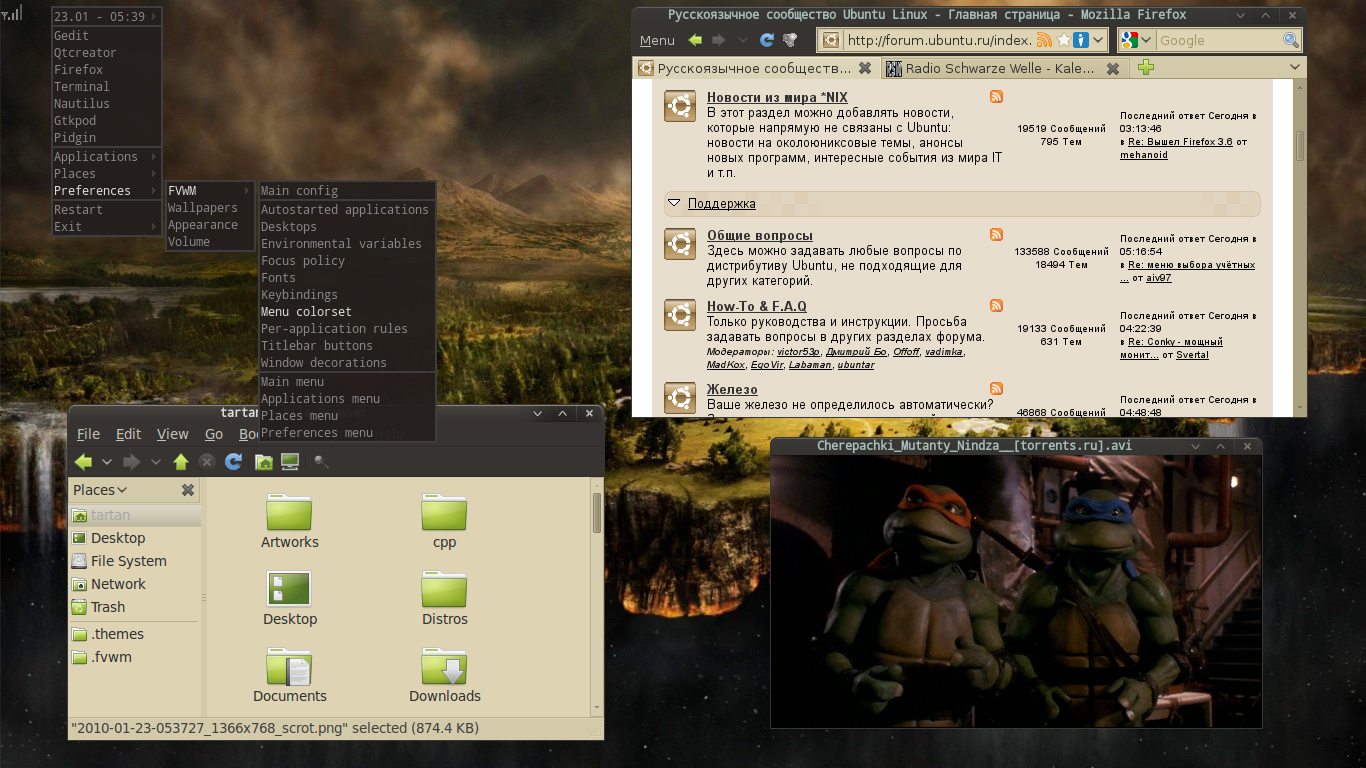Open Re: Вышел Firefox 3.6 link
1366x768 pixels.
(x=1180, y=142)
